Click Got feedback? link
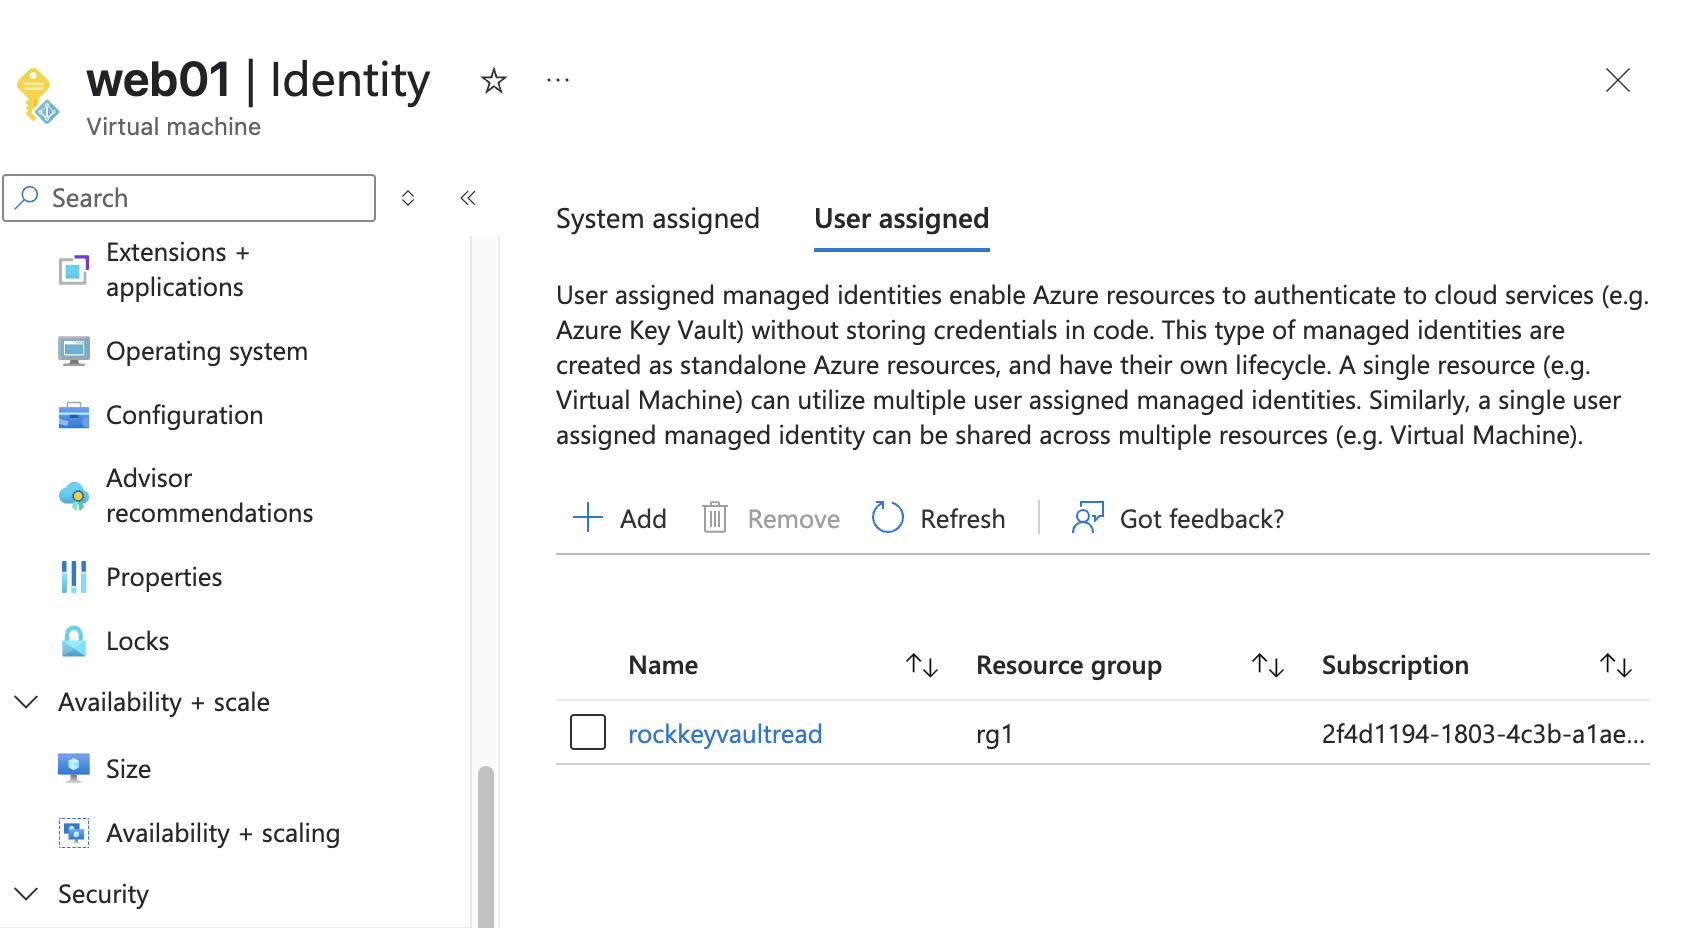1690x928 pixels. [x=1202, y=519]
